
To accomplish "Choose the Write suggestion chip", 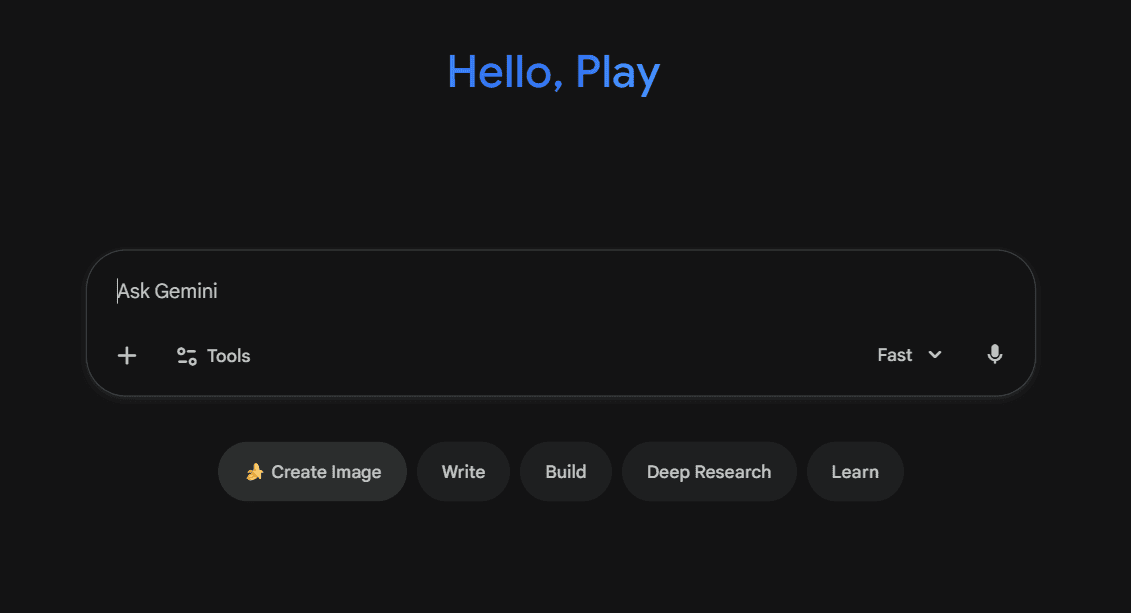I will (x=463, y=472).
